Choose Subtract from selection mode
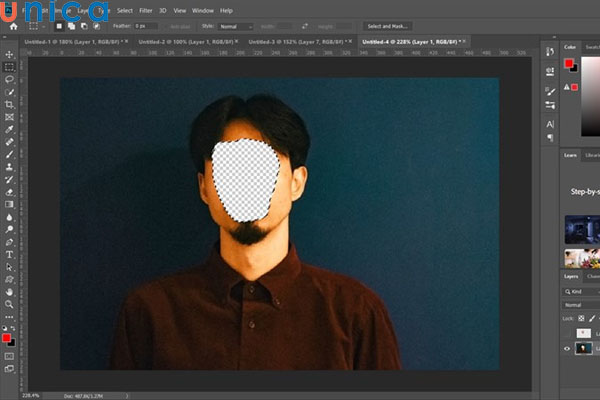Screen dimensions: 600x400 click(x=84, y=26)
